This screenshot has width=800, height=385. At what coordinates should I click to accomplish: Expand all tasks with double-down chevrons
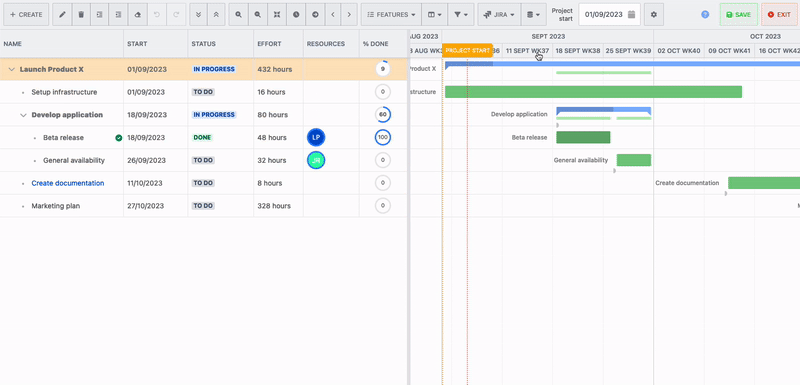point(198,15)
